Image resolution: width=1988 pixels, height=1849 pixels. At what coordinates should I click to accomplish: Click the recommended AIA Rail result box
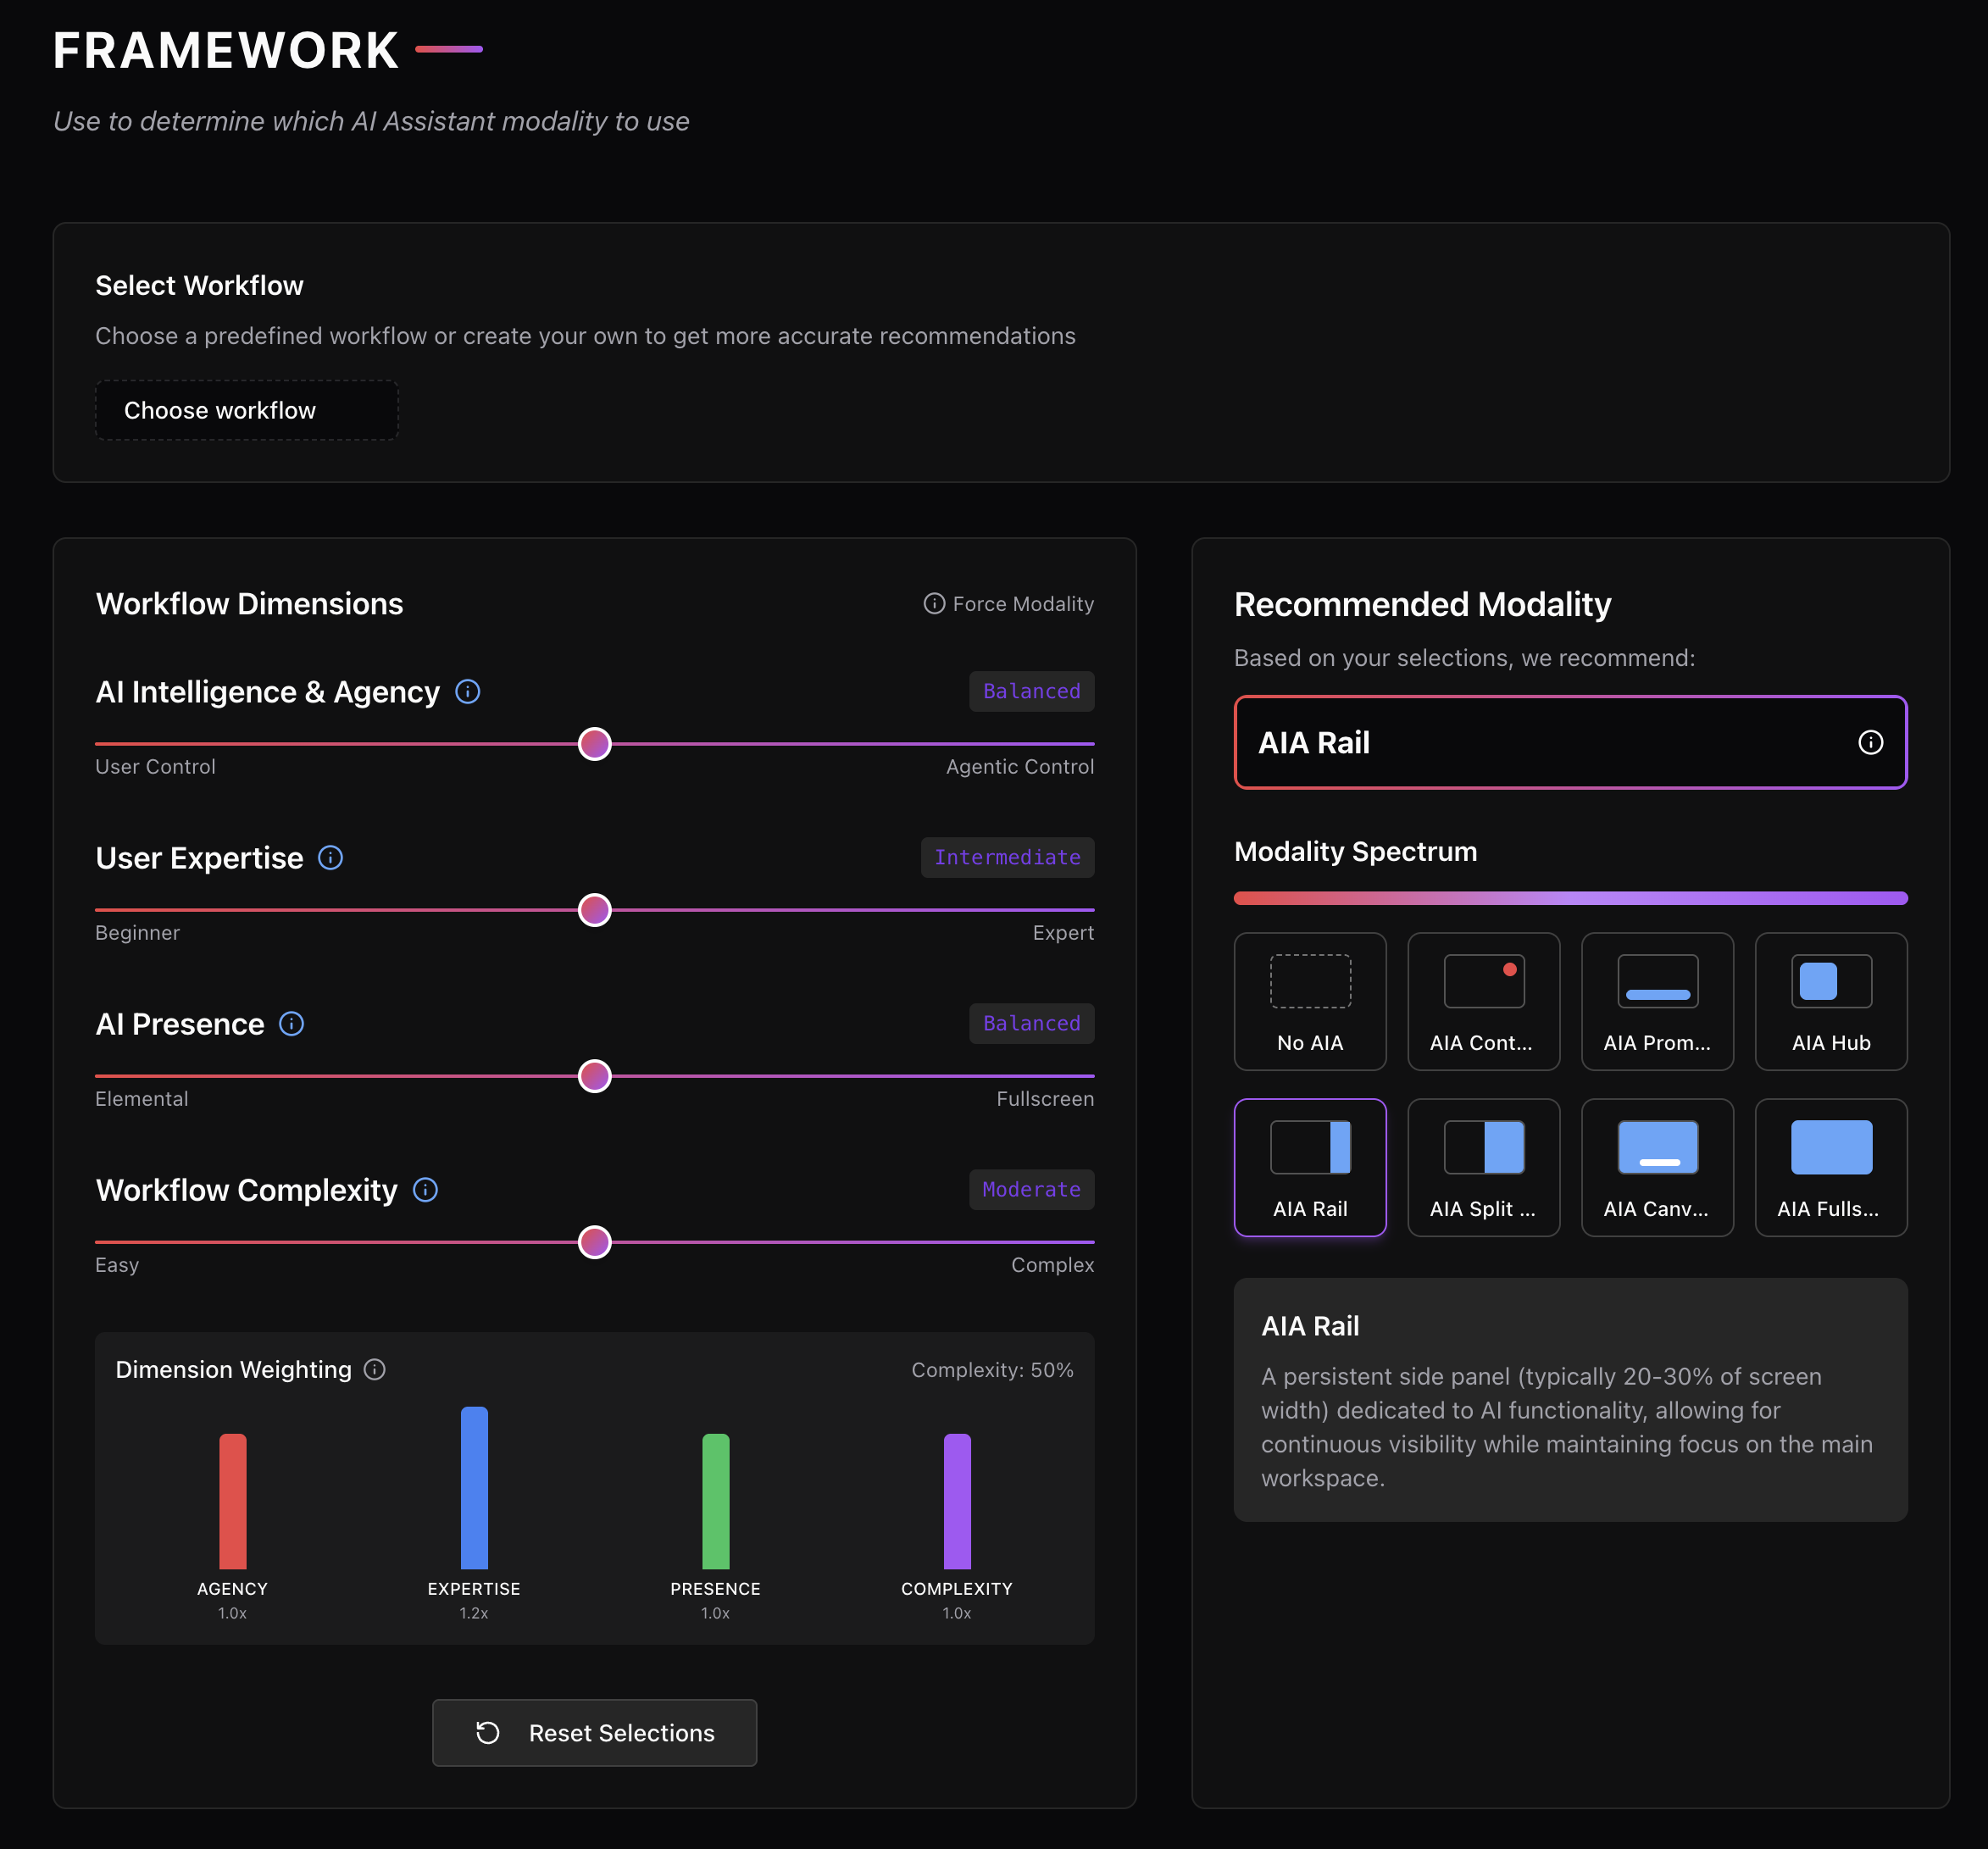(x=1570, y=742)
